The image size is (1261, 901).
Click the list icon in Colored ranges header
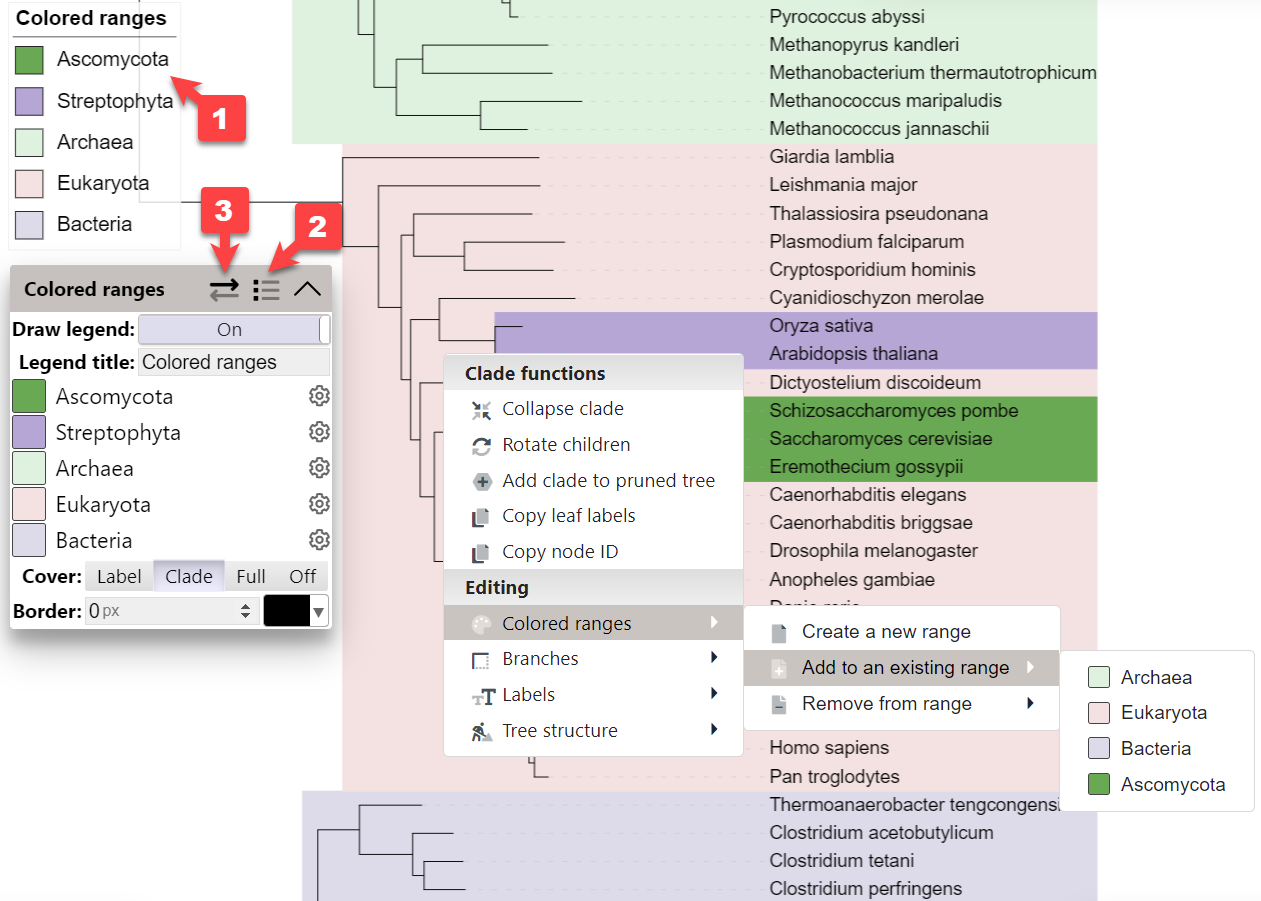click(266, 290)
